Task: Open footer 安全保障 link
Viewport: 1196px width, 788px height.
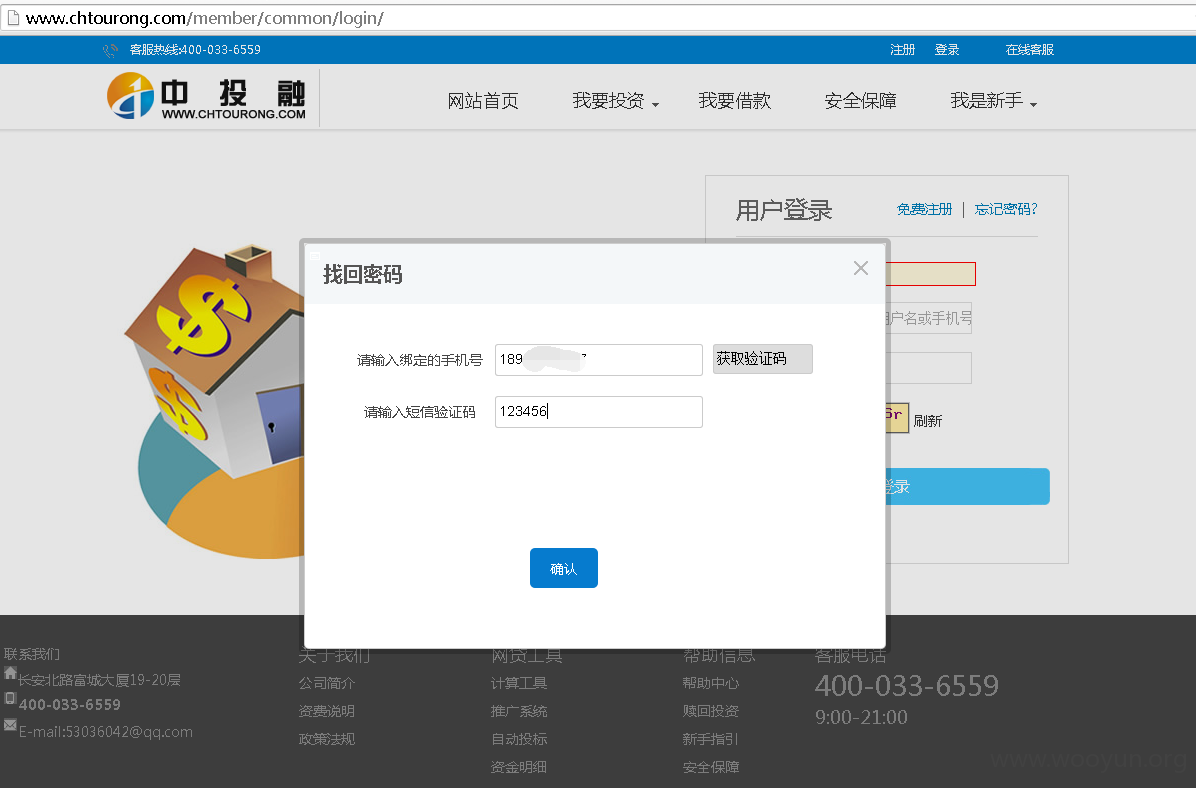Action: [711, 767]
